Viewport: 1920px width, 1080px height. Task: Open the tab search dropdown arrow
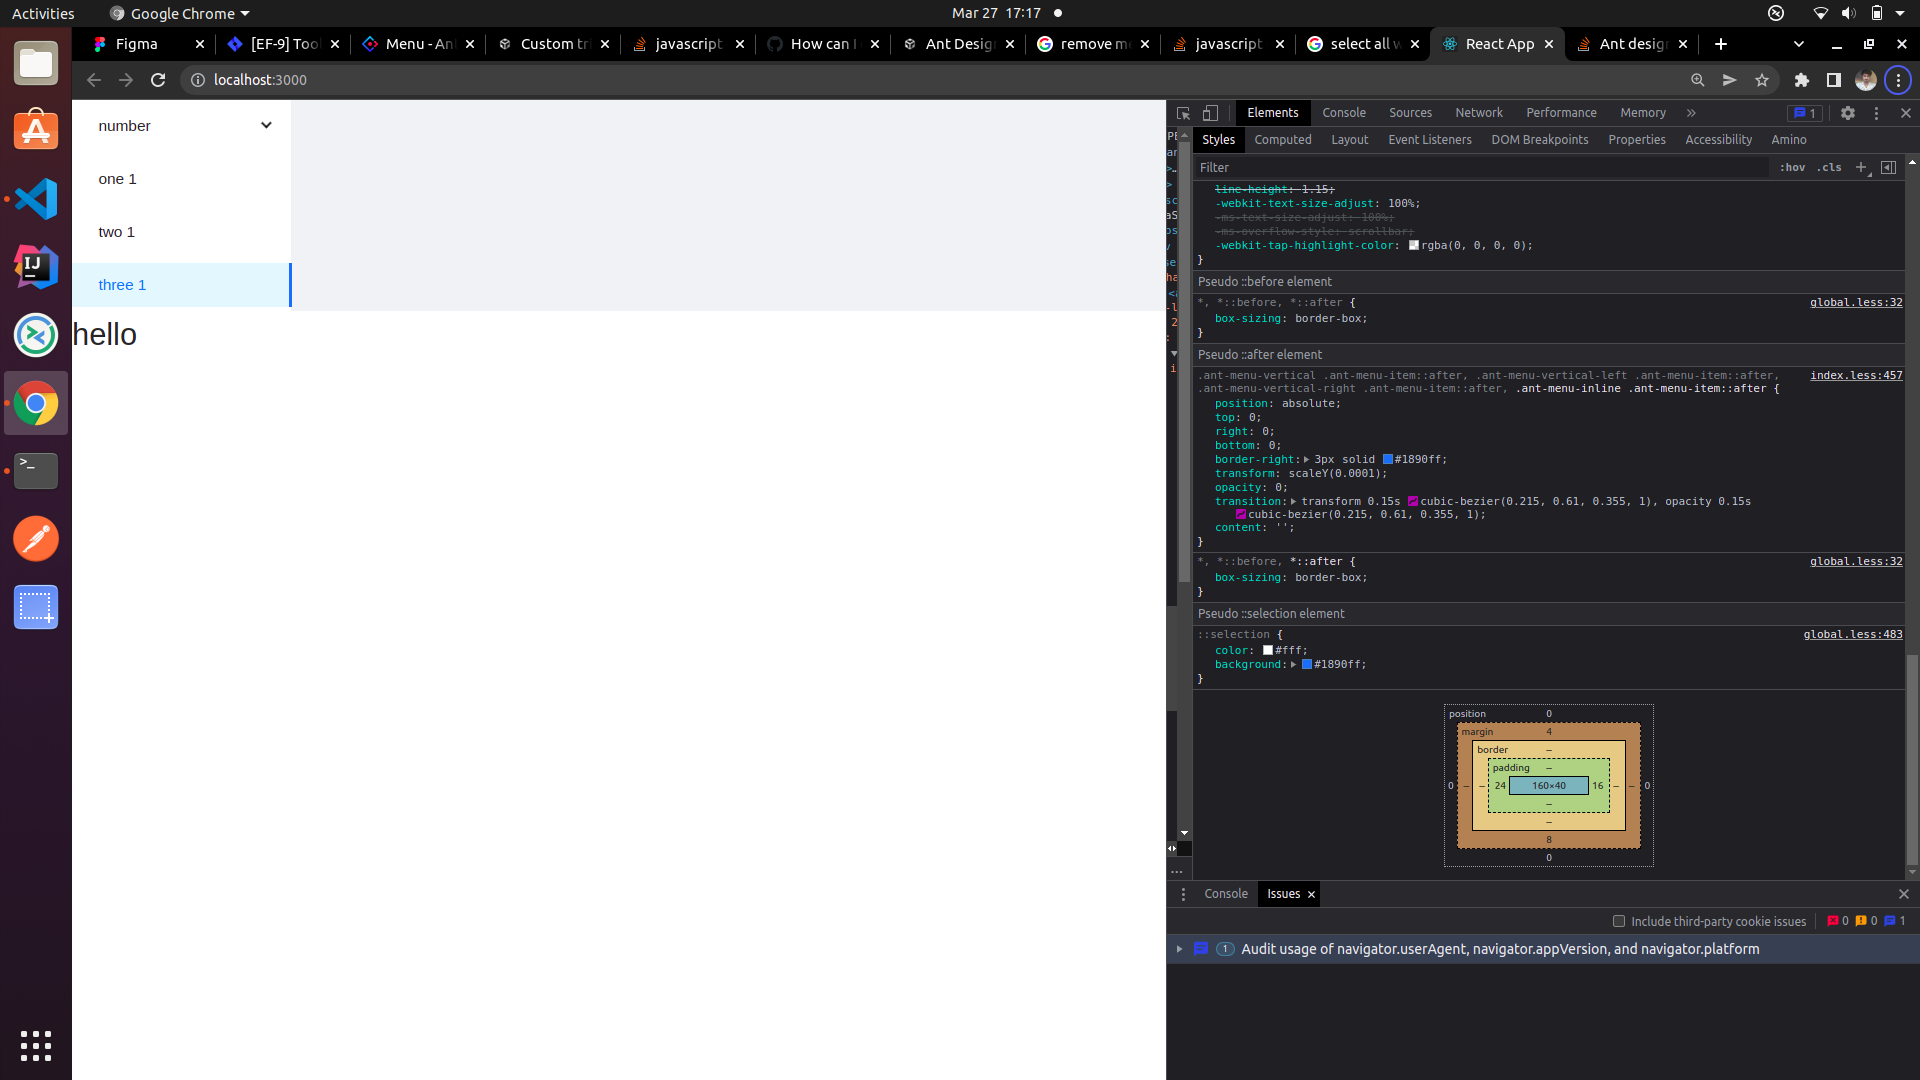[x=1799, y=44]
